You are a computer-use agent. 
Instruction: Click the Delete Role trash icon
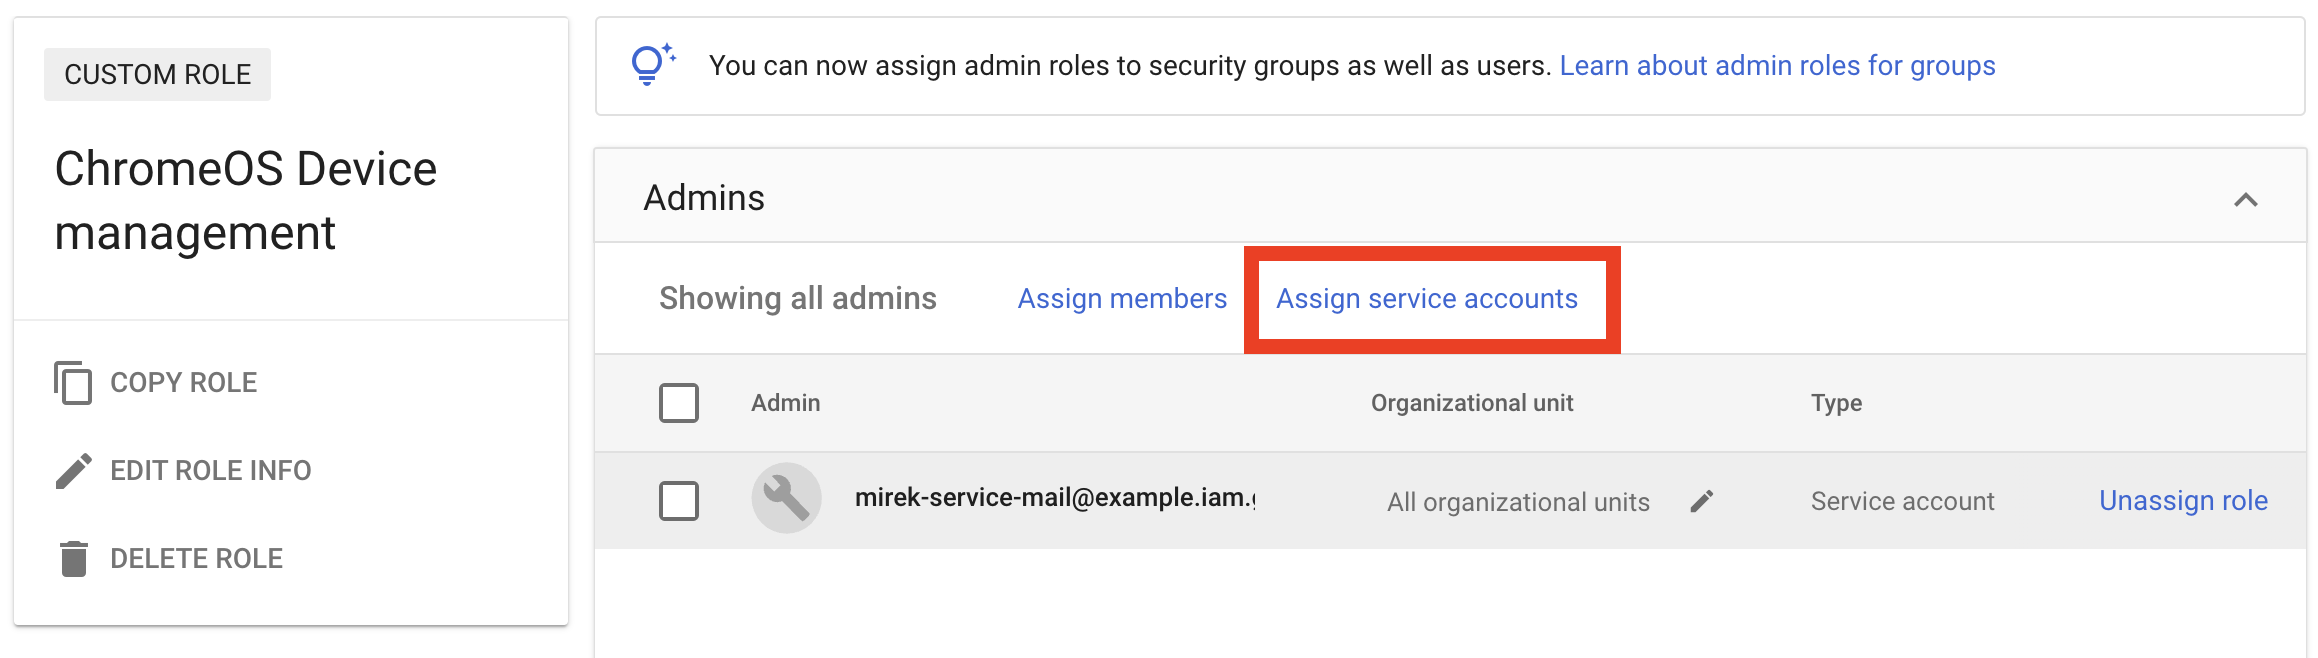(73, 559)
